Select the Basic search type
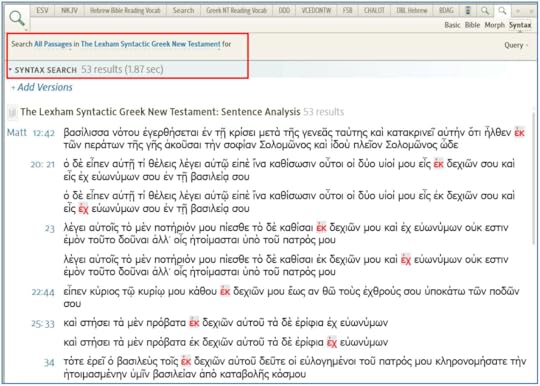Image resolution: width=540 pixels, height=386 pixels. pos(452,25)
